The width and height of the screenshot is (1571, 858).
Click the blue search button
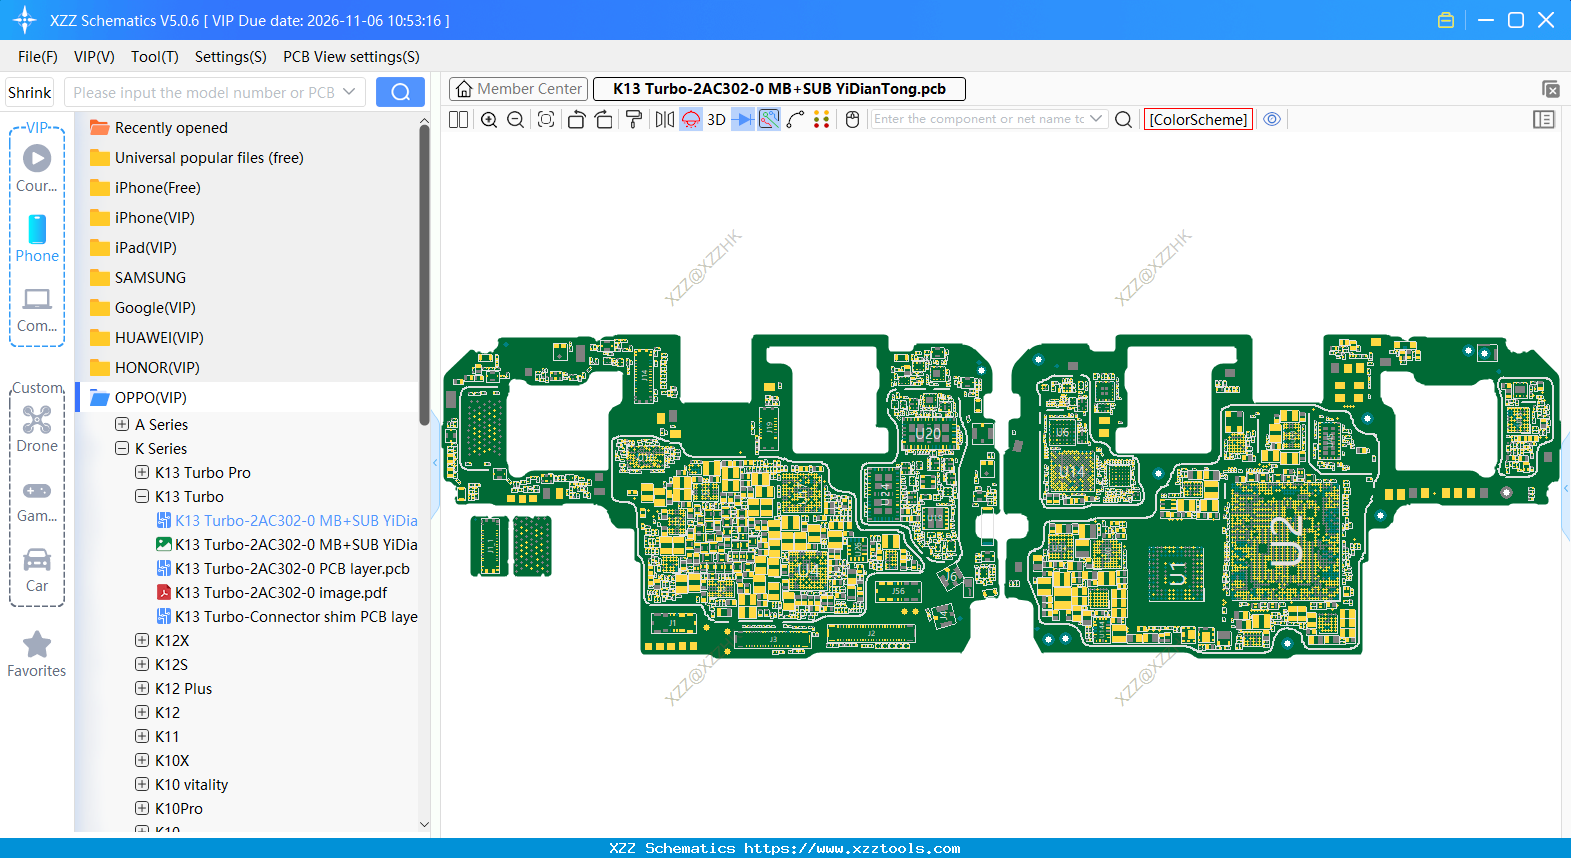tap(400, 92)
